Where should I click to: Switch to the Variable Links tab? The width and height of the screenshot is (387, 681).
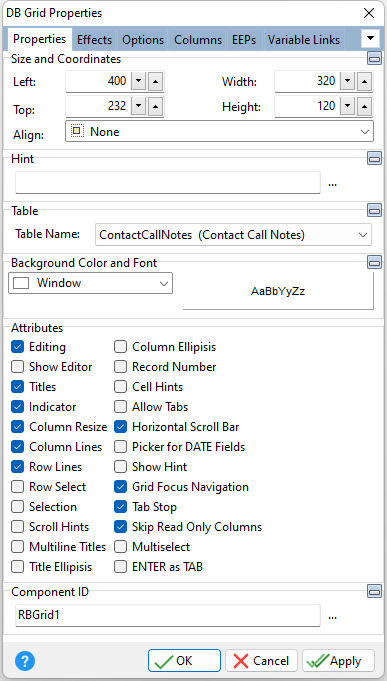point(304,40)
